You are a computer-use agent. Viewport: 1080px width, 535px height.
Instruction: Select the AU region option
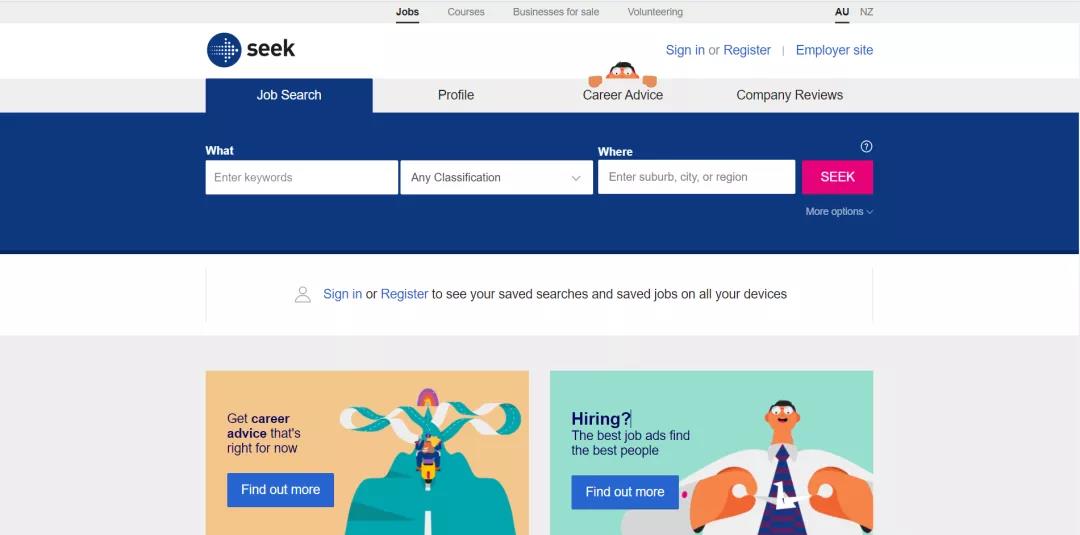pos(842,12)
